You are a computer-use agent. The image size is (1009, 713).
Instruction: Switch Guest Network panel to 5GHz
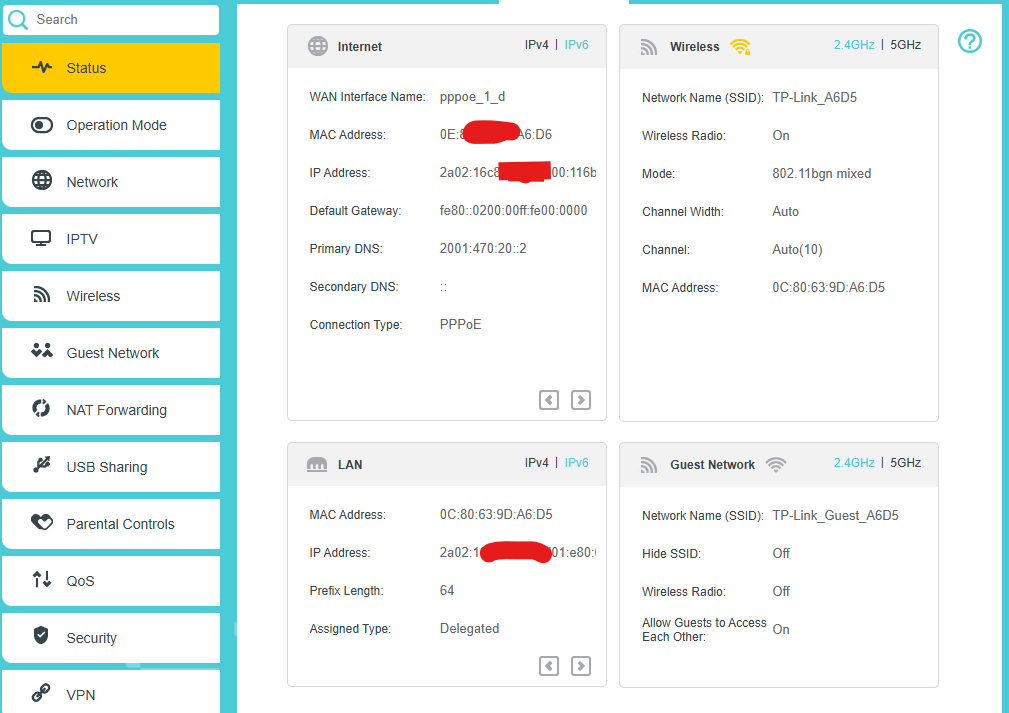[x=905, y=462]
